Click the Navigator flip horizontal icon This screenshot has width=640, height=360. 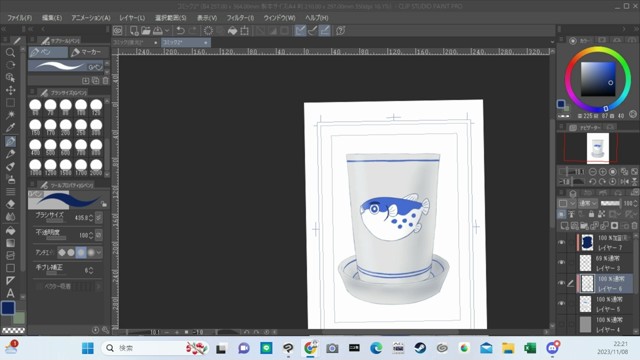[624, 182]
